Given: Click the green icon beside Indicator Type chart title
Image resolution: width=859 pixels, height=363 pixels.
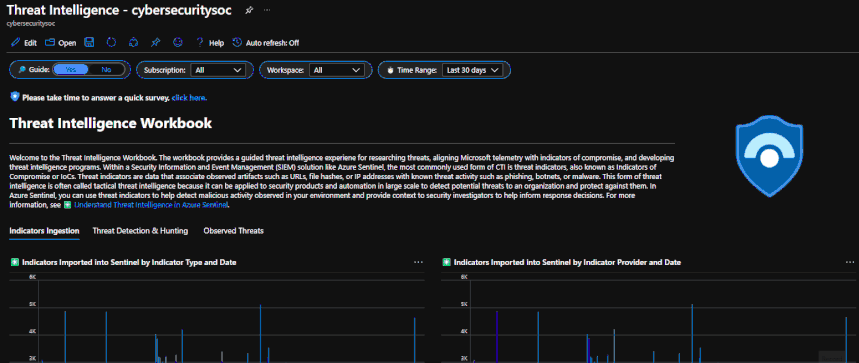Looking at the screenshot, I should [x=15, y=262].
